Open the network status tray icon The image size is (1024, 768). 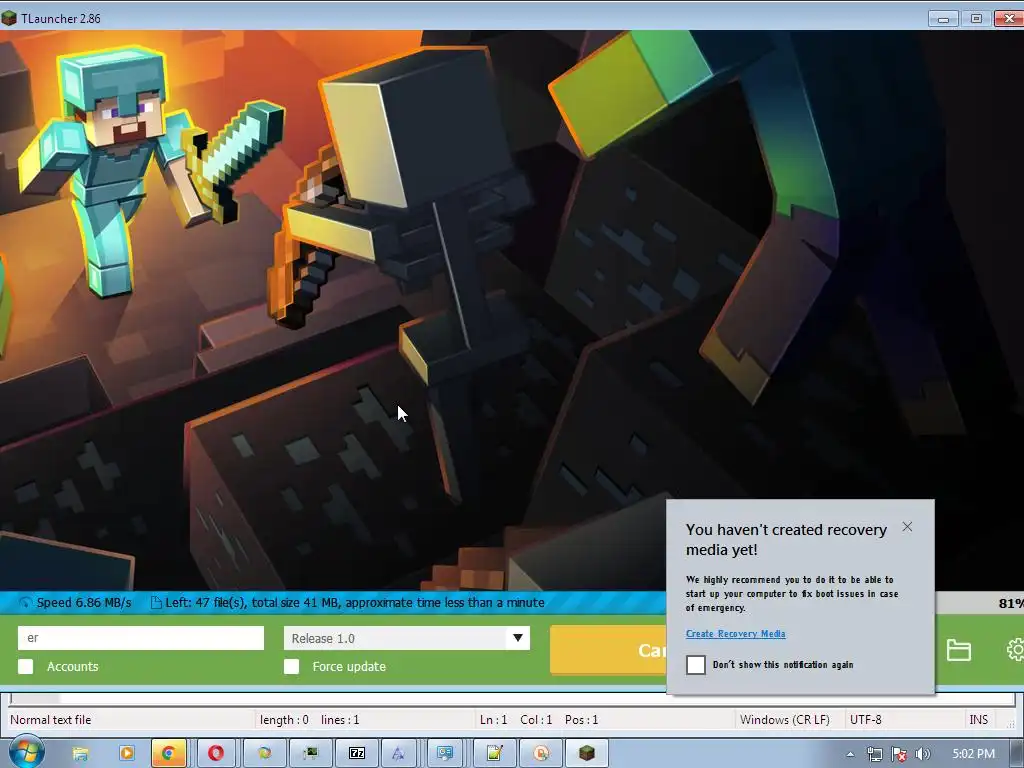(x=874, y=754)
